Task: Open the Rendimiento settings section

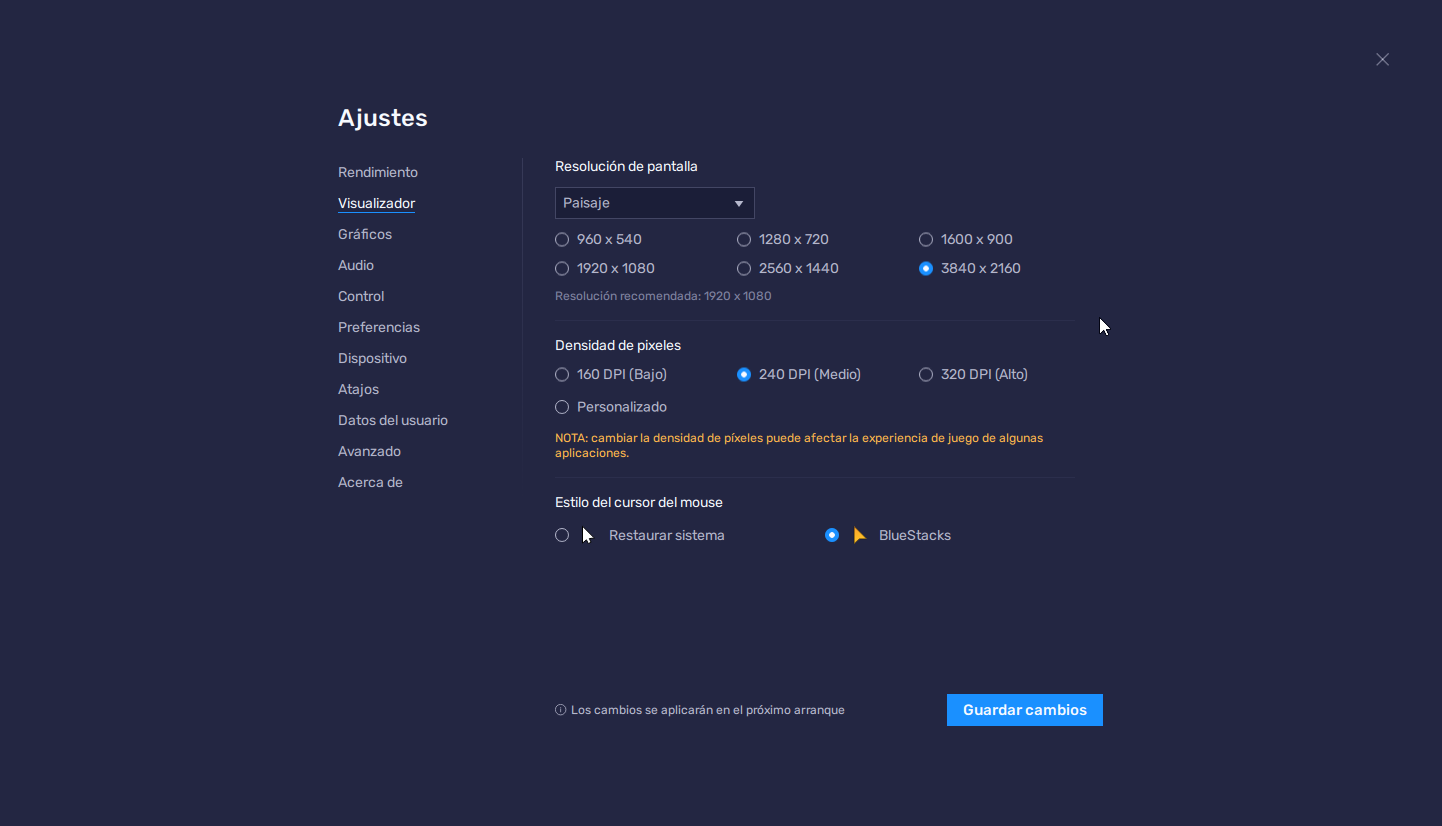Action: 378,172
